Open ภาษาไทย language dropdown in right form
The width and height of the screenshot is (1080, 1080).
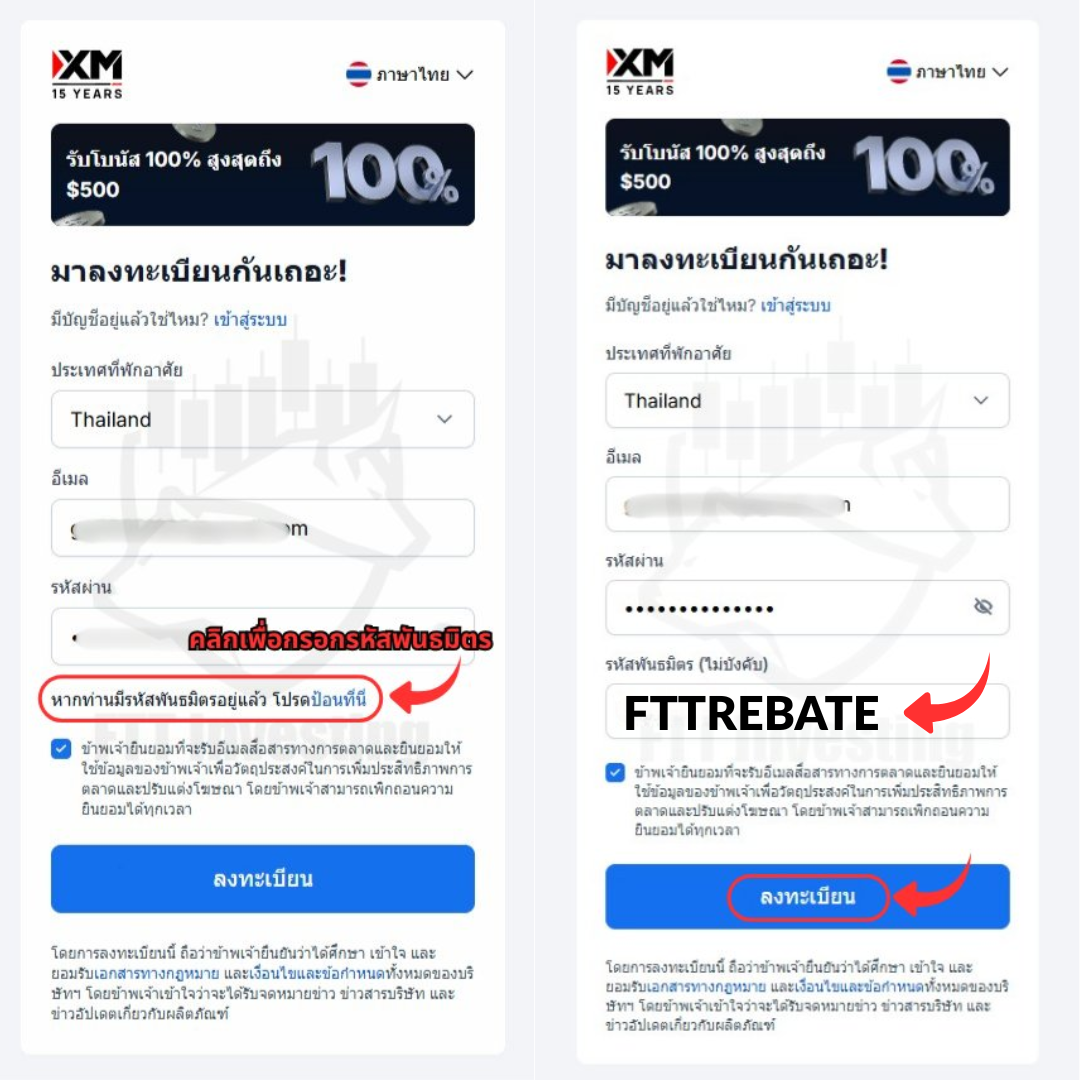tap(948, 72)
